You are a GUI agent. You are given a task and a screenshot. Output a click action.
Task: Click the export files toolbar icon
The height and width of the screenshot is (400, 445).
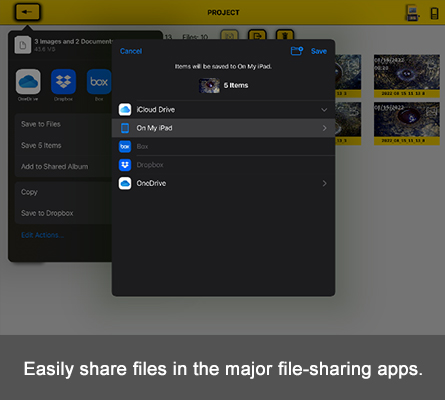(x=257, y=35)
